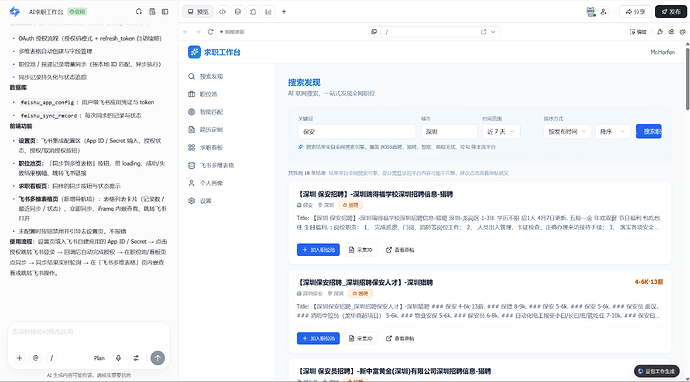The image size is (690, 382).
Task: Click the last icon in preview toolbar
Action: click(683, 32)
